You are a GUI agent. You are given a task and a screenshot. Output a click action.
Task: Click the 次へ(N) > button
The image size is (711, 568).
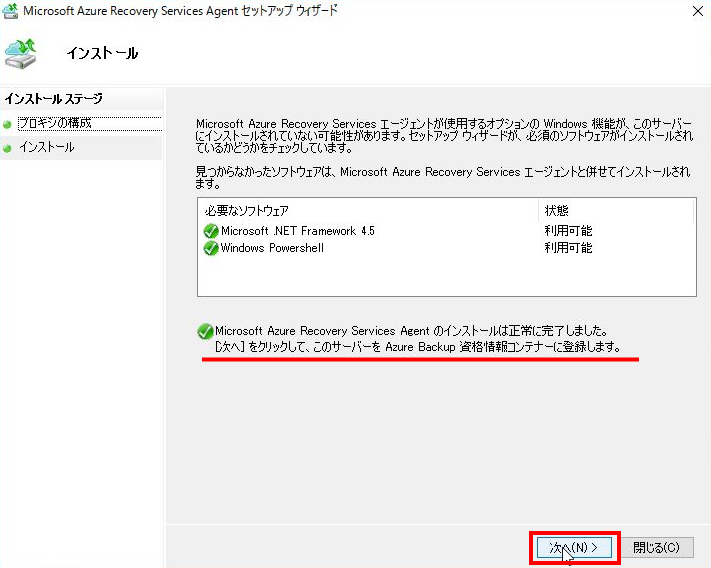tap(574, 548)
